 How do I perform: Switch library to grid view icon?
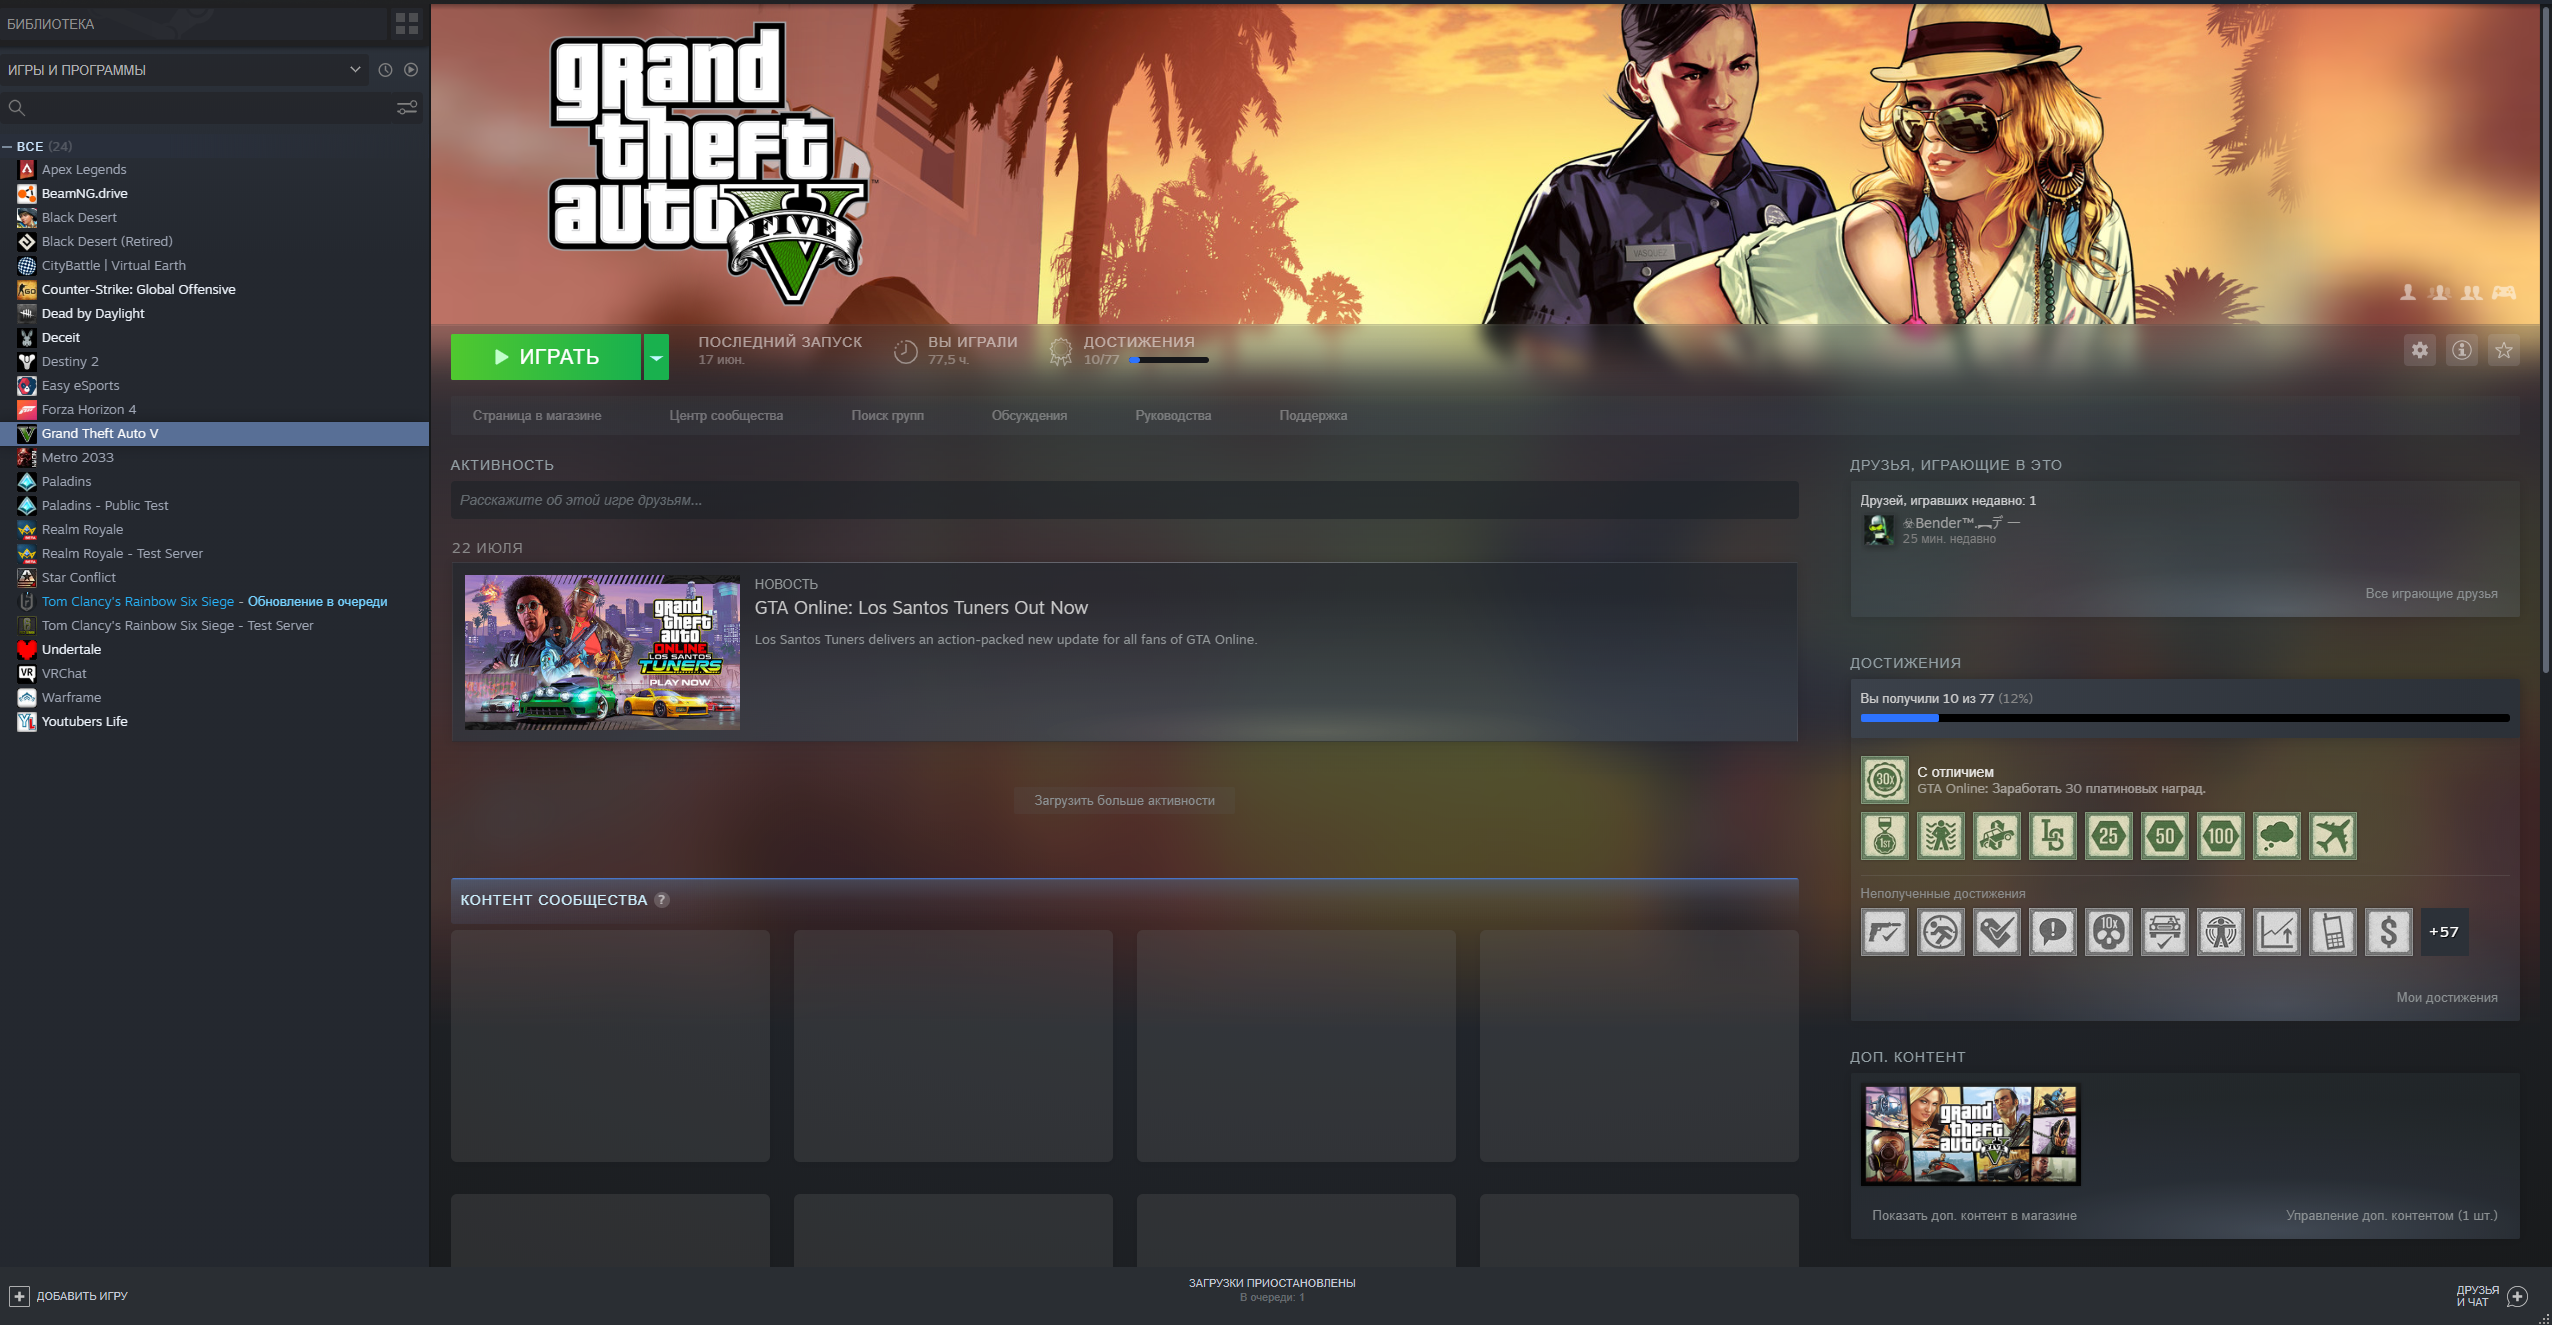coord(407,23)
